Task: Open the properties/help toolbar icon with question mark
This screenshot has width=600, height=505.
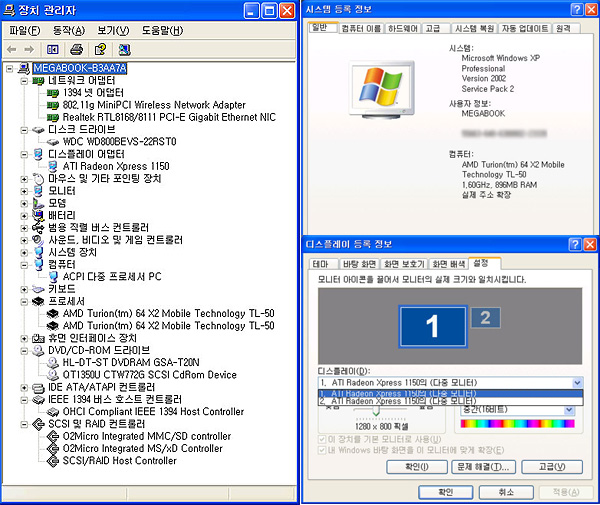Action: click(100, 49)
